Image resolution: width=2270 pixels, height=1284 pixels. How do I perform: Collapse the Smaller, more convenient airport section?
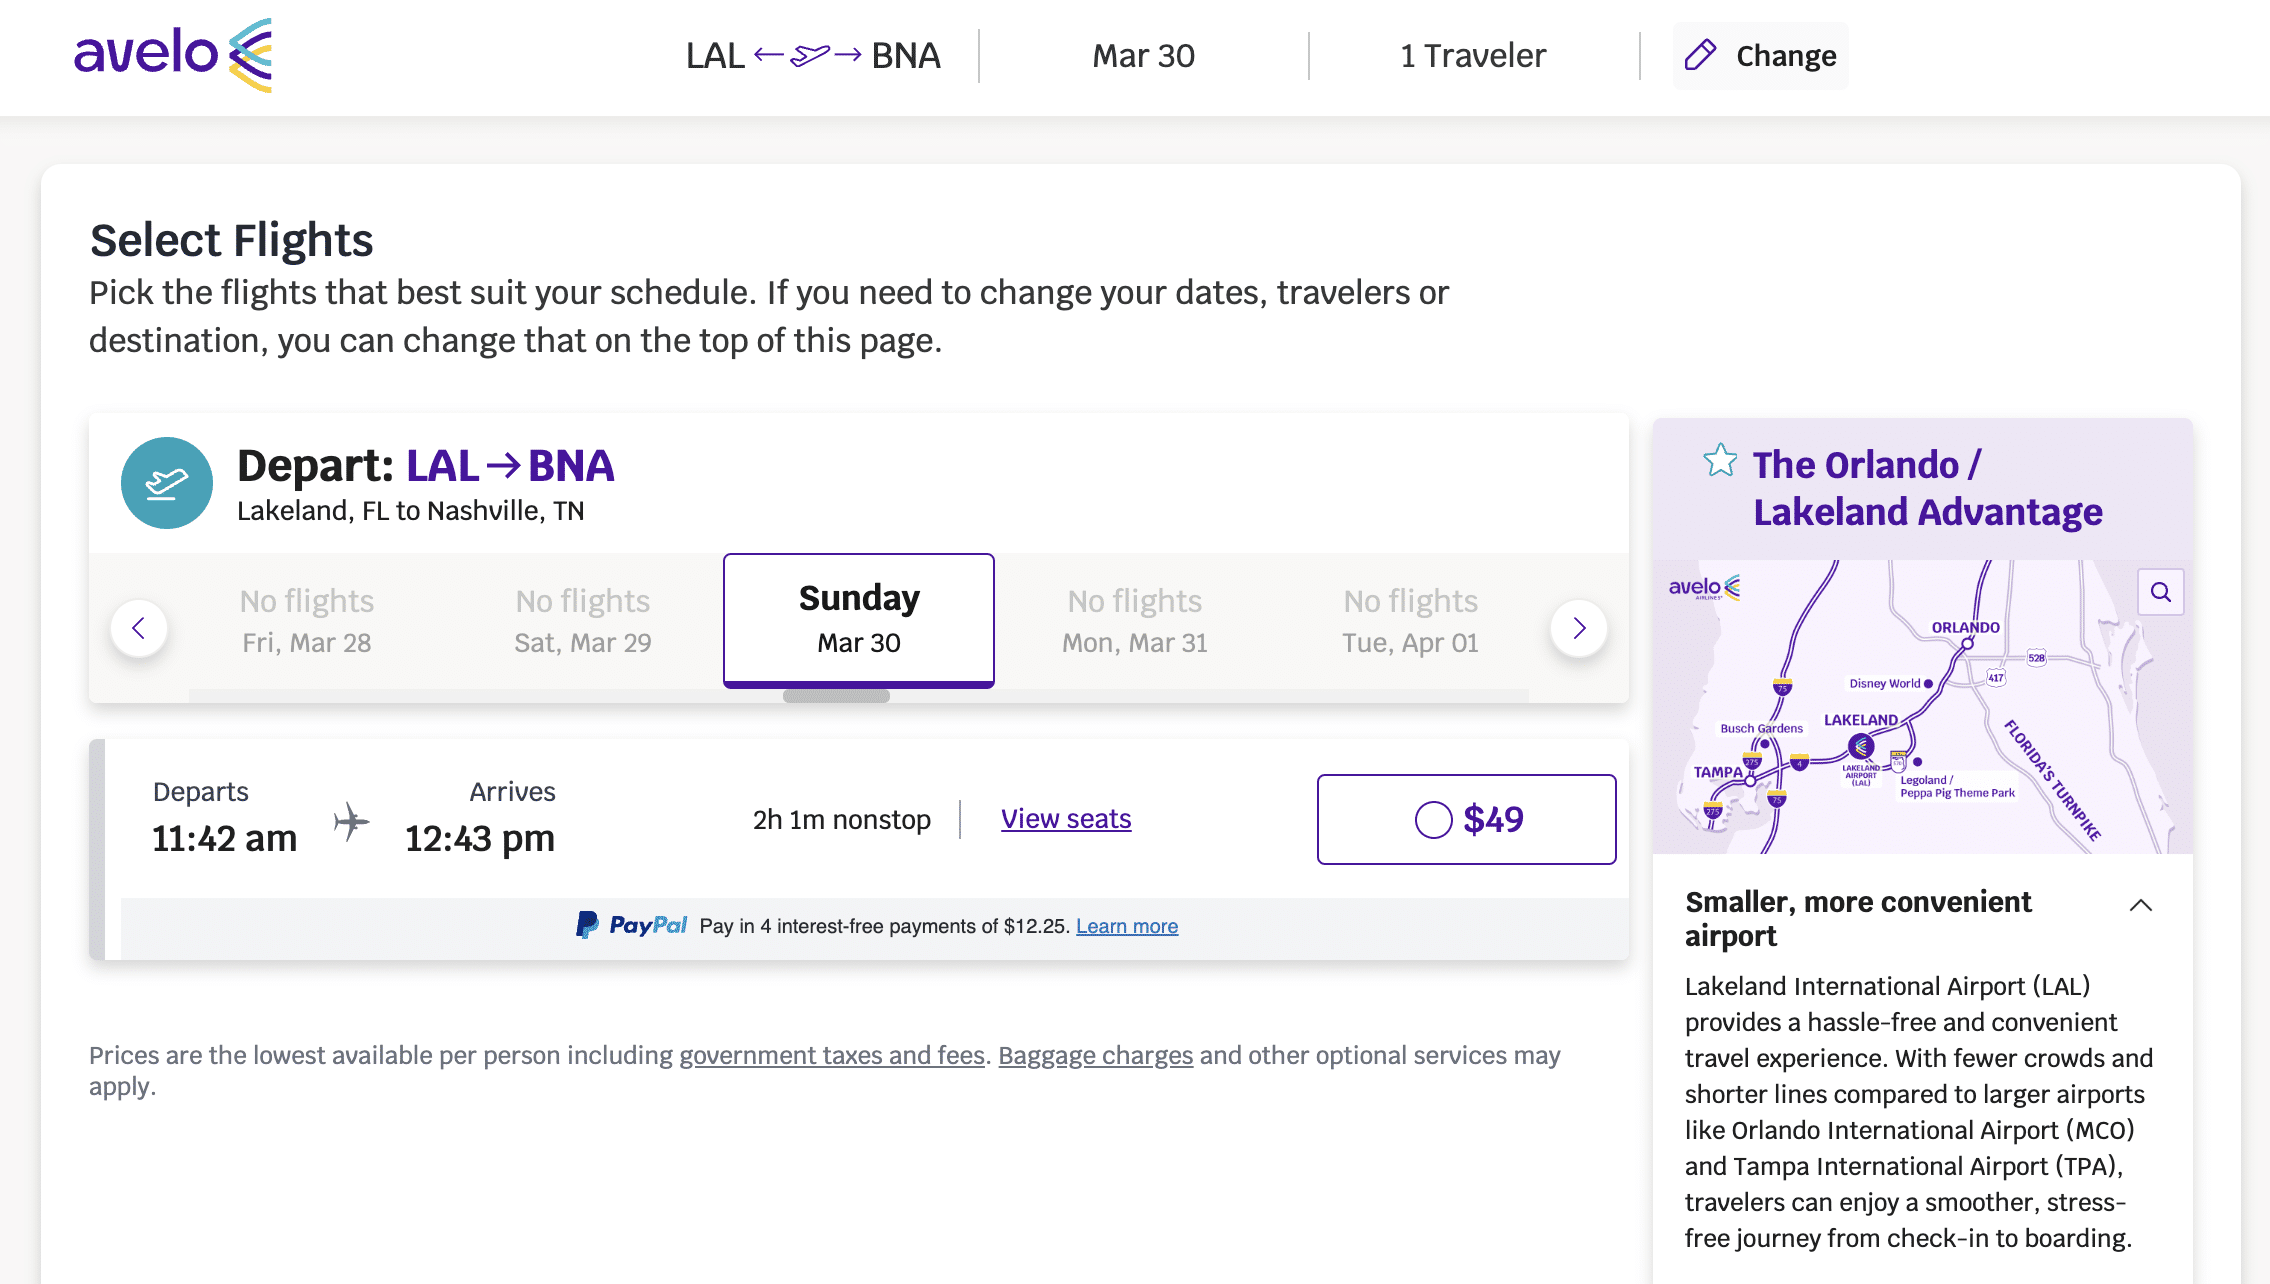tap(2140, 905)
